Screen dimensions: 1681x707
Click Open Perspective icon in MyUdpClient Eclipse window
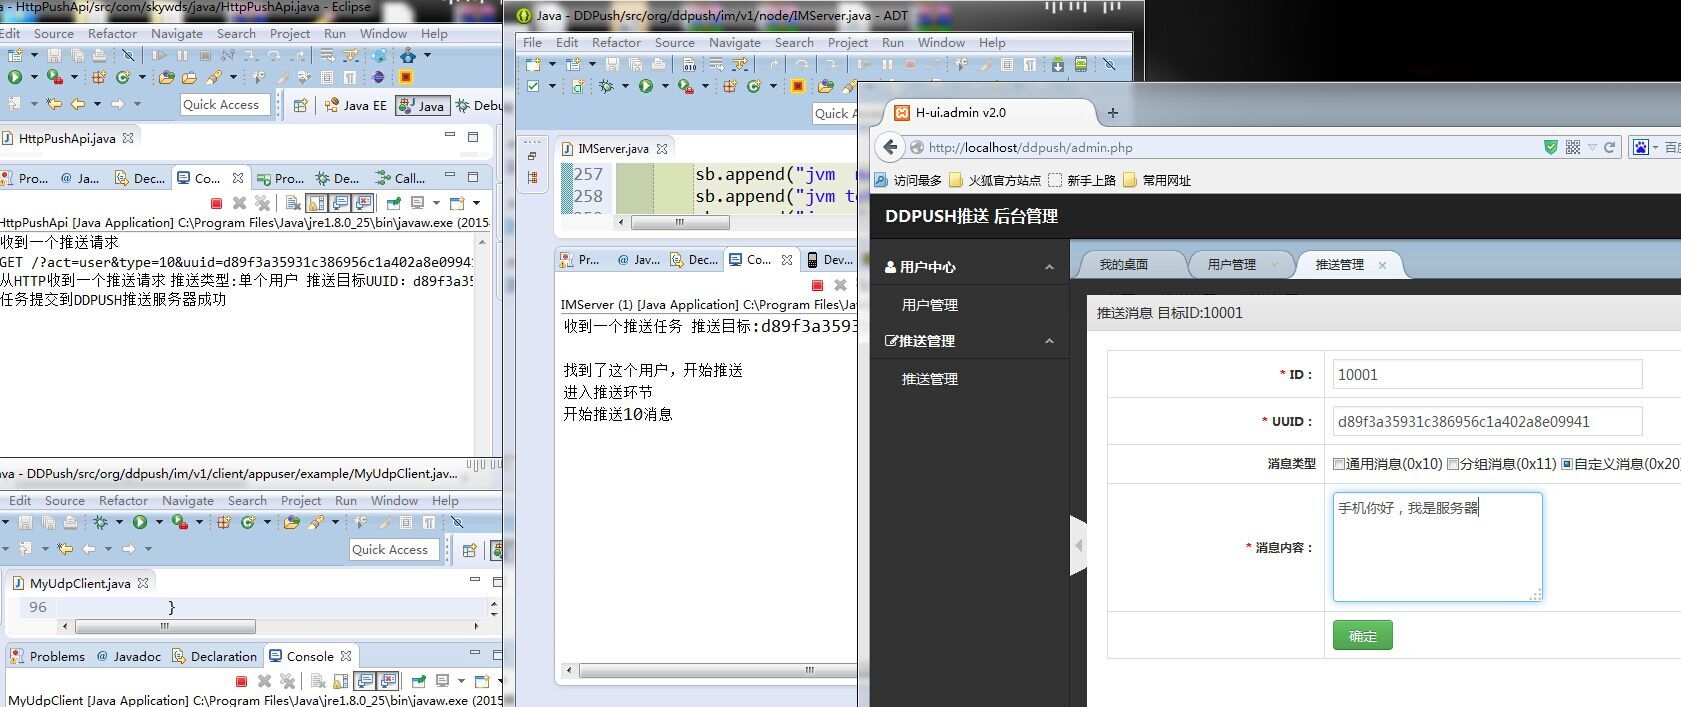point(469,550)
